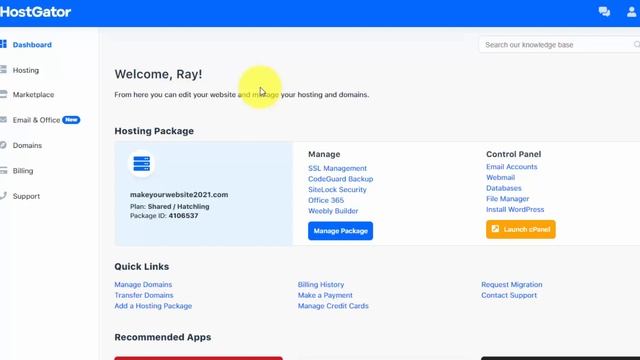Screen dimensions: 640x360
Task: Click the Welcome, Ray! heading
Action: coord(158,74)
